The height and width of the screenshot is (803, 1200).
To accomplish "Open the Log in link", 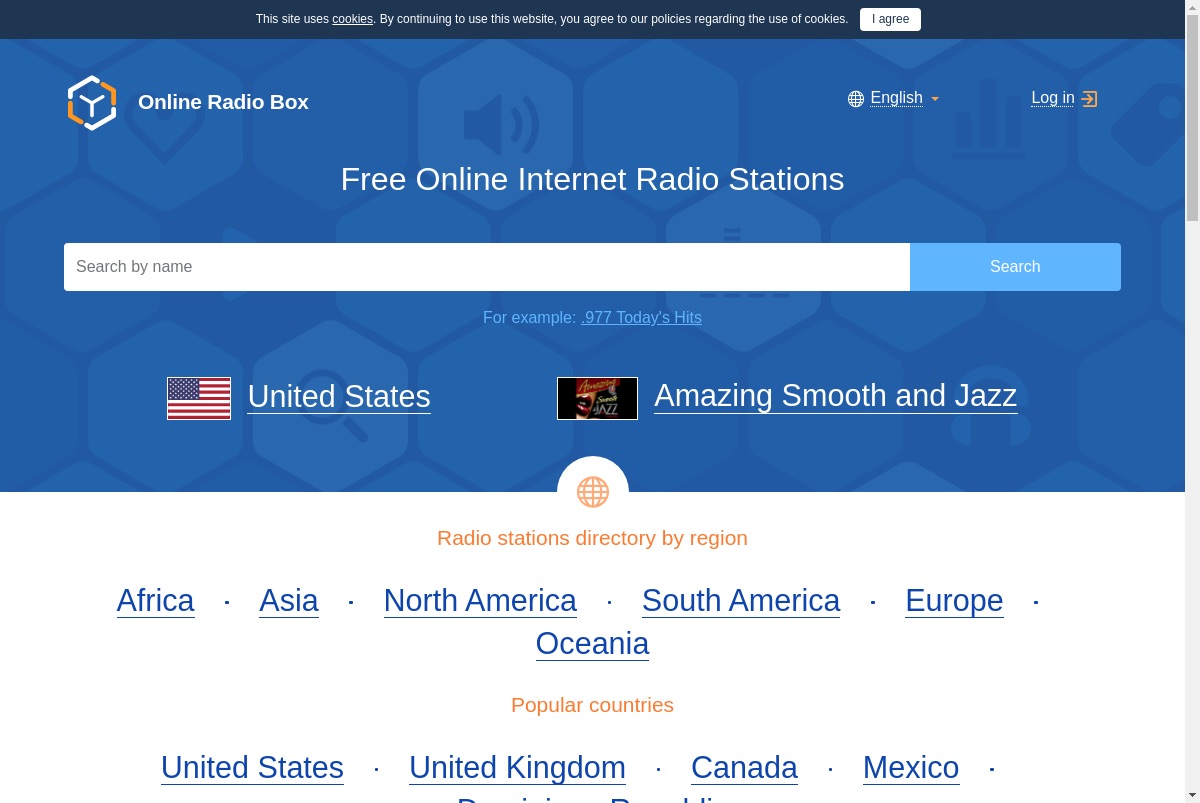I will click(1053, 98).
